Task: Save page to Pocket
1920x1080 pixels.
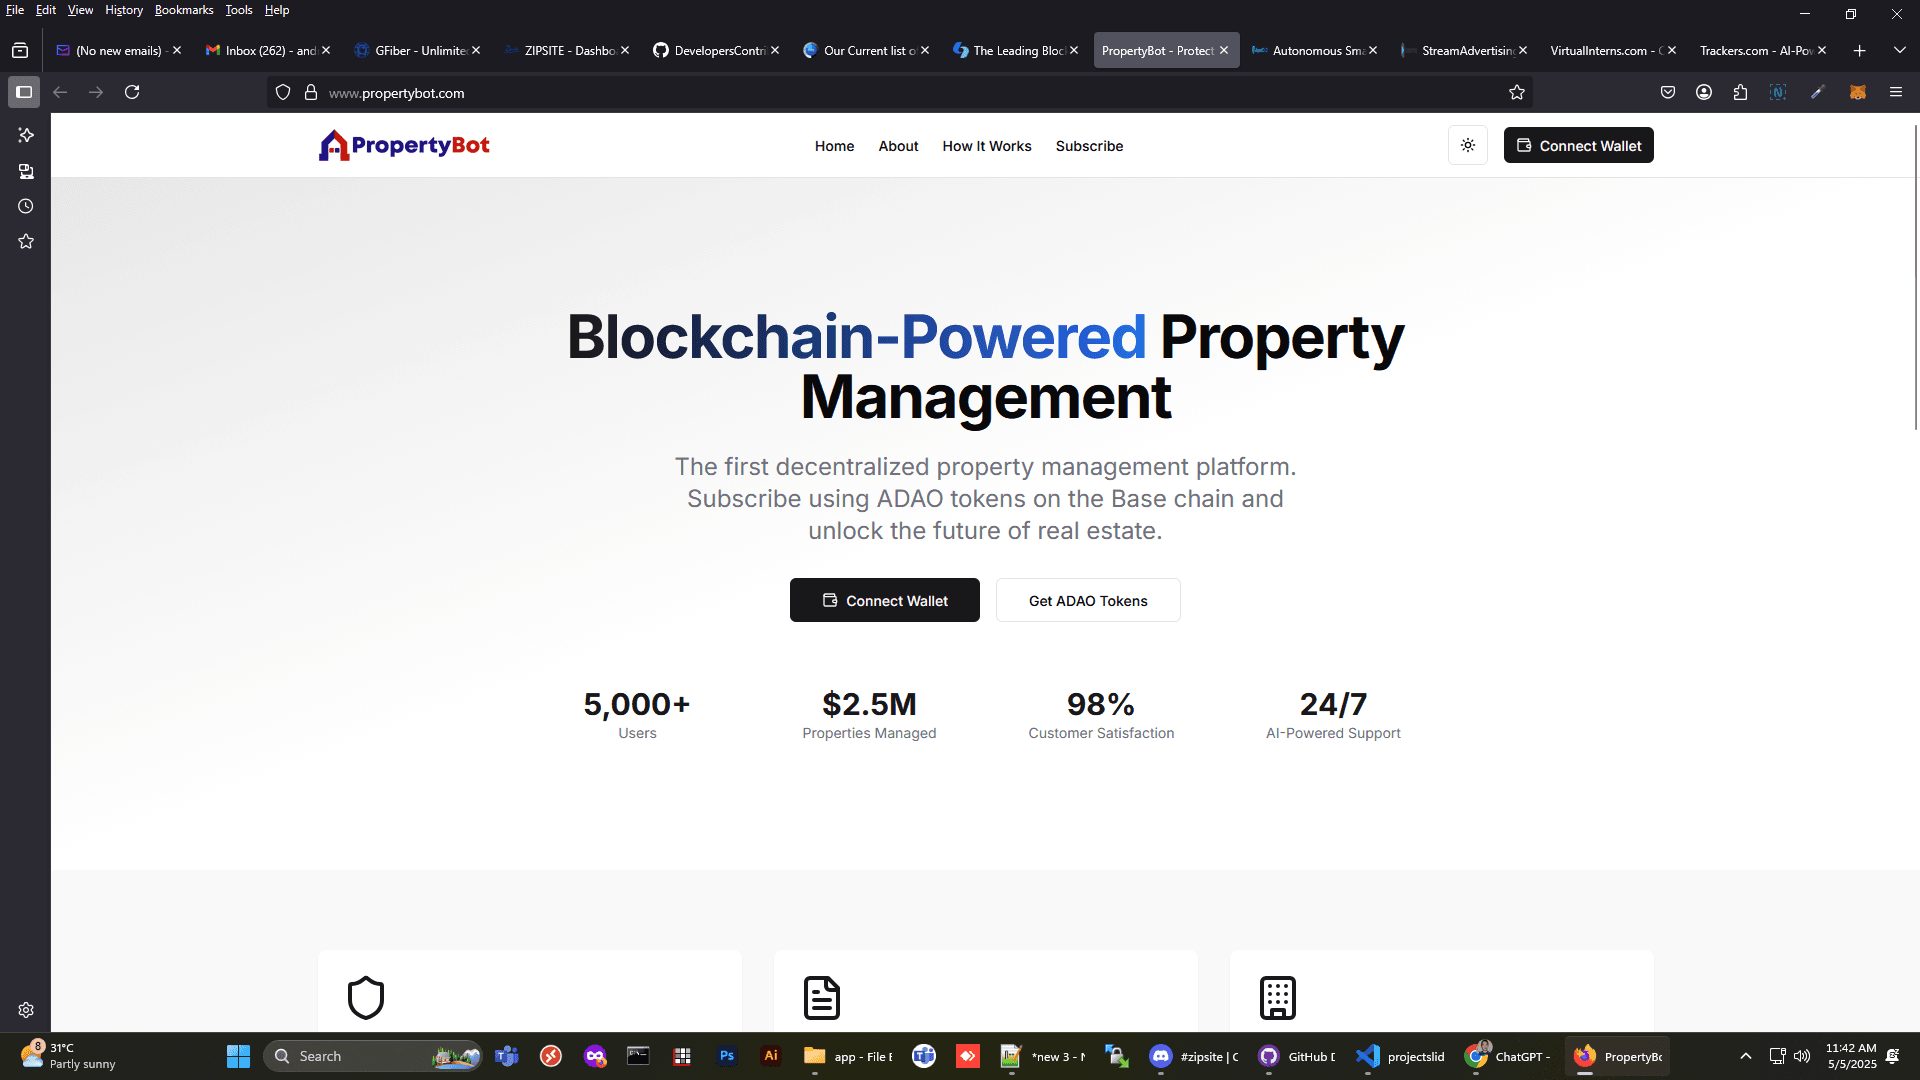Action: 1667,92
